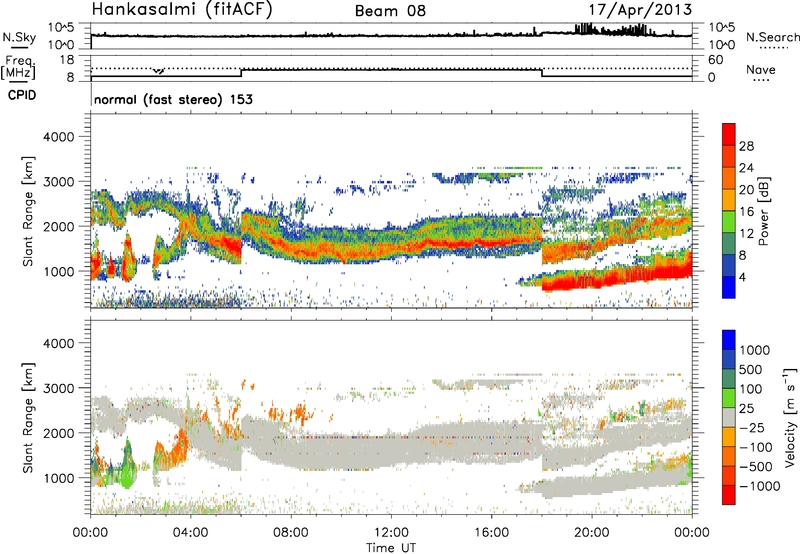Image resolution: width=800 pixels, height=554 pixels.
Task: Click the Time UT axis label
Action: [x=391, y=548]
